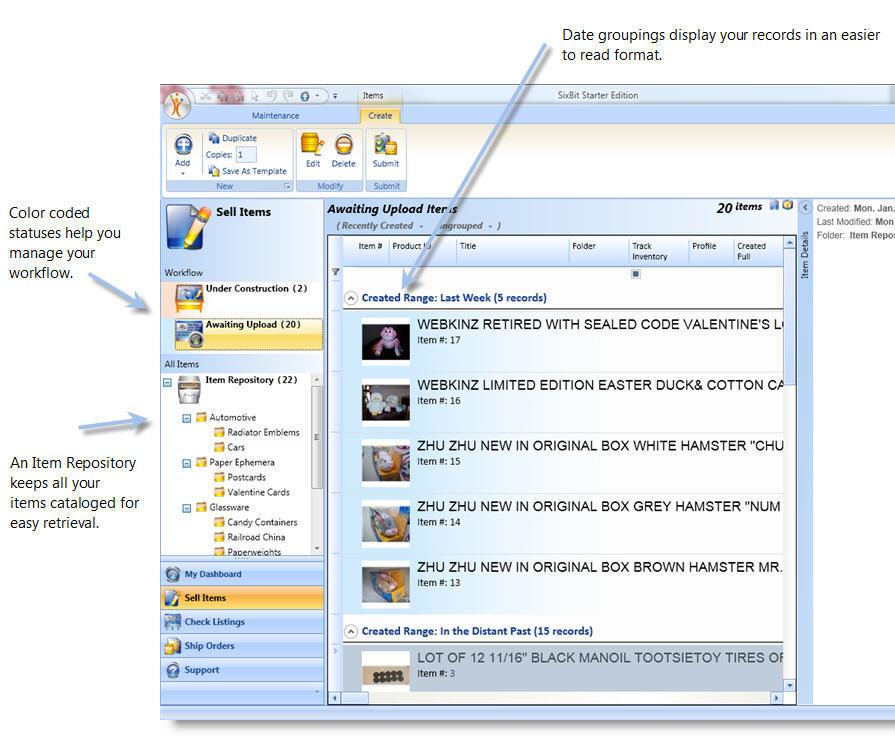The image size is (895, 754).
Task: Select the Postcards folder
Action: coord(247,477)
